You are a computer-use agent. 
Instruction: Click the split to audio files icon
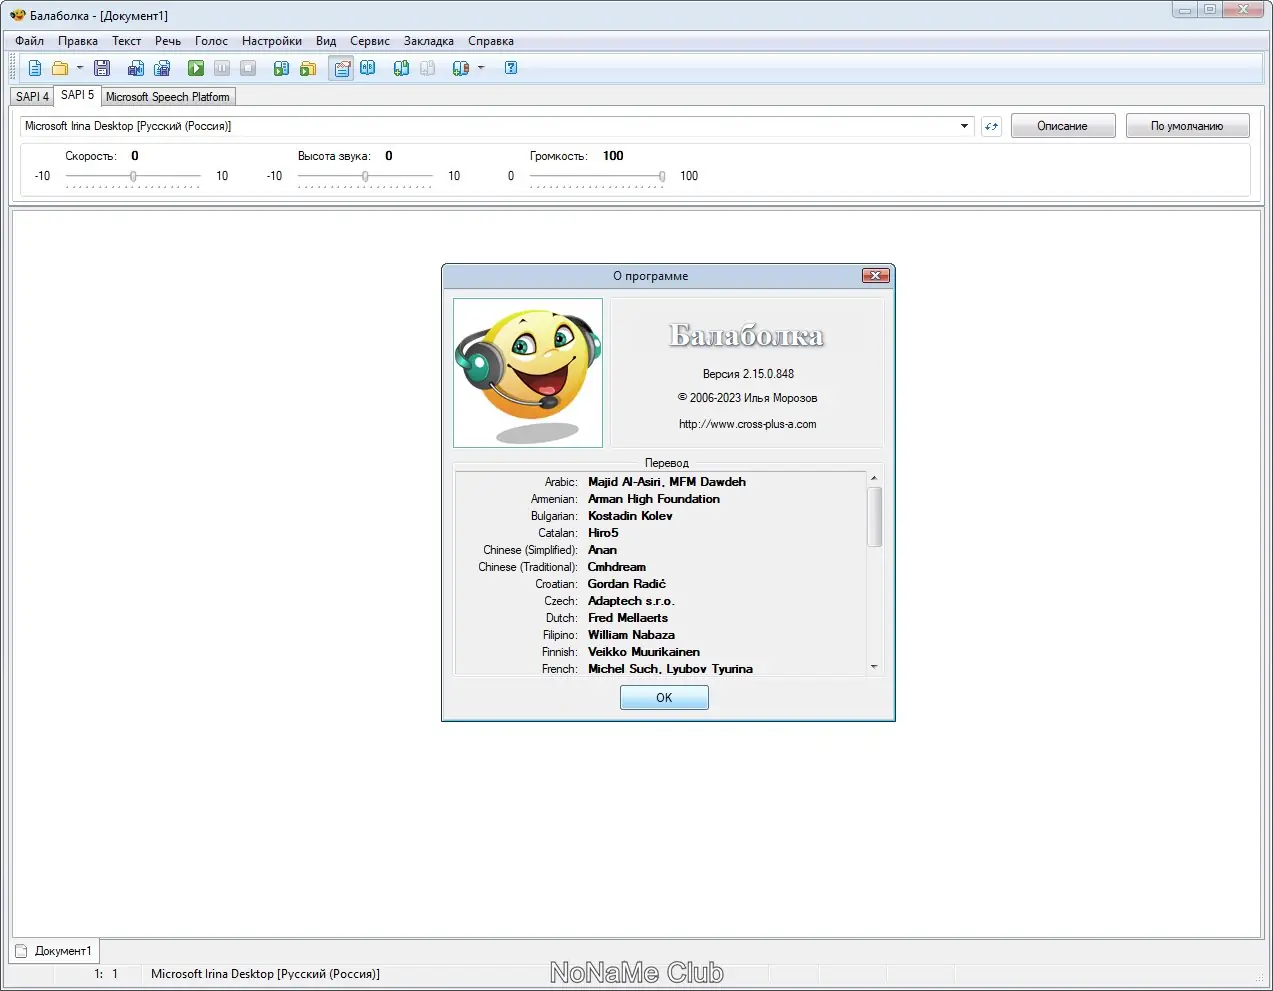(x=162, y=68)
